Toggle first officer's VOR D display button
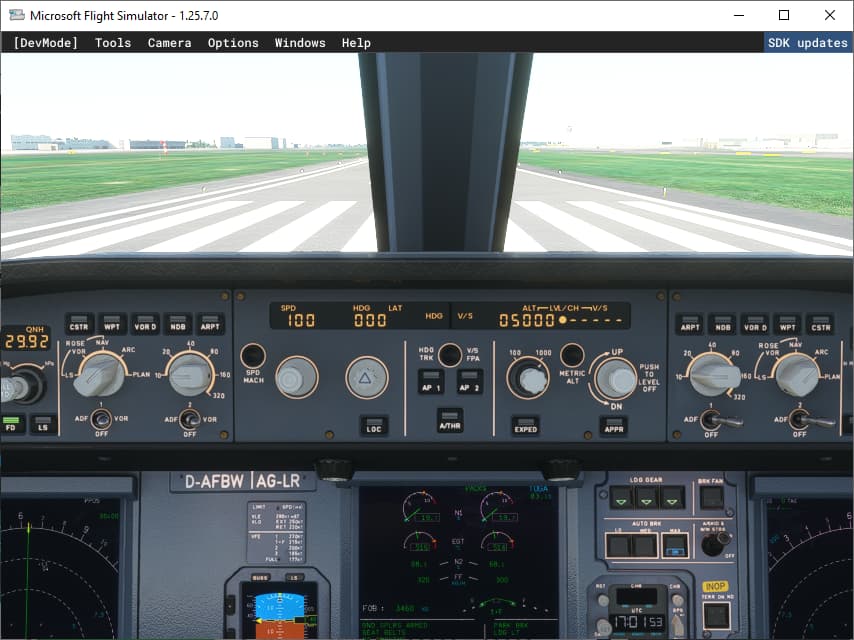The height and width of the screenshot is (640, 854). pyautogui.click(x=755, y=324)
